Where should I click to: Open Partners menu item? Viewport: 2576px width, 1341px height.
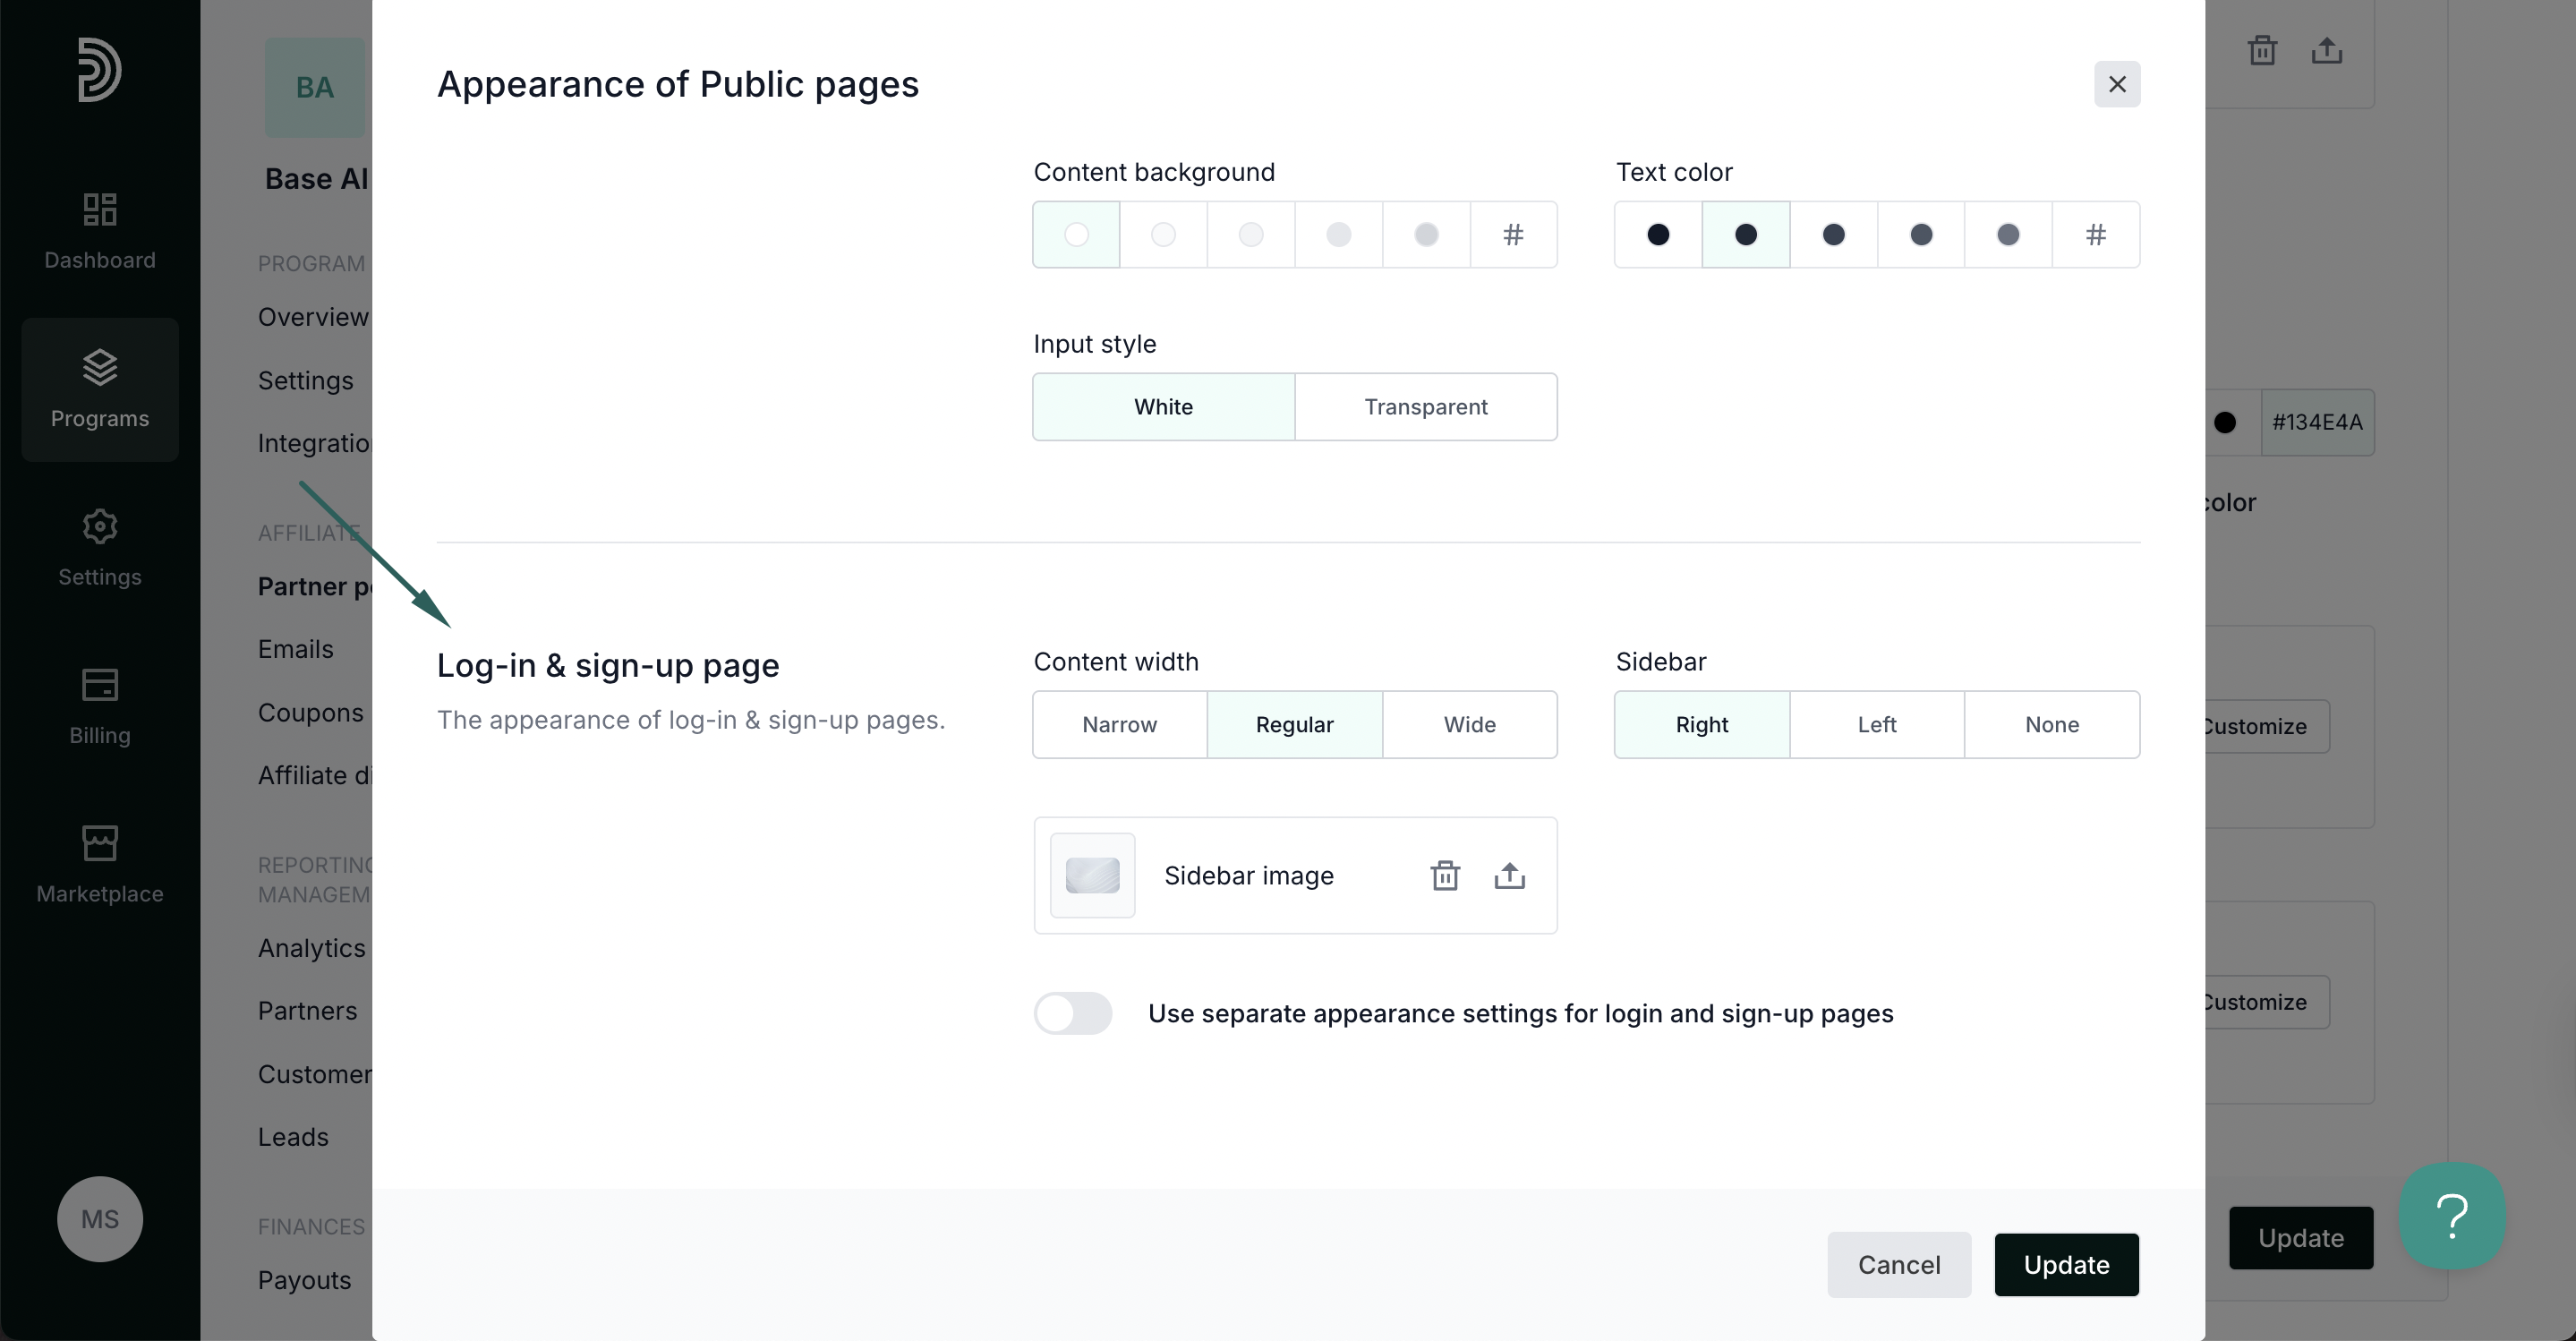(x=307, y=1011)
